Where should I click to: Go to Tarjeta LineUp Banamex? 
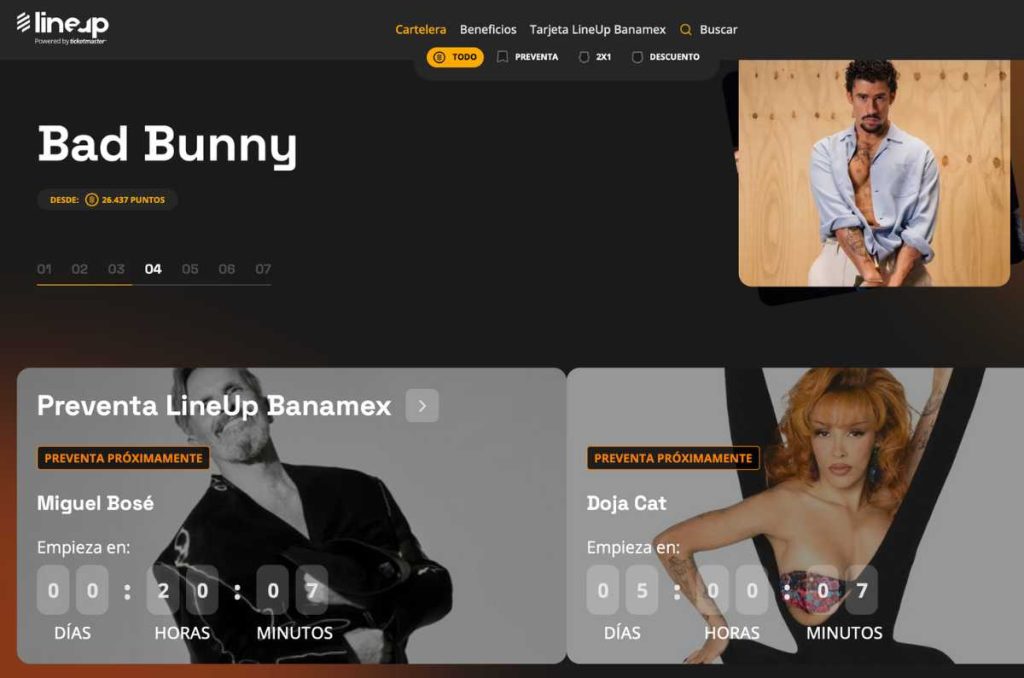click(597, 30)
